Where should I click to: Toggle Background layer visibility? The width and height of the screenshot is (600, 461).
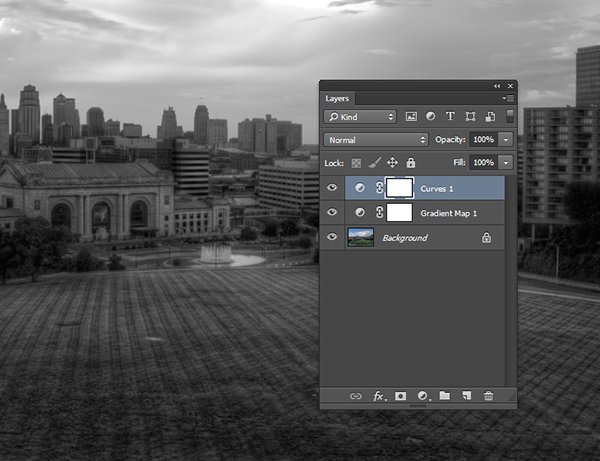(x=332, y=237)
